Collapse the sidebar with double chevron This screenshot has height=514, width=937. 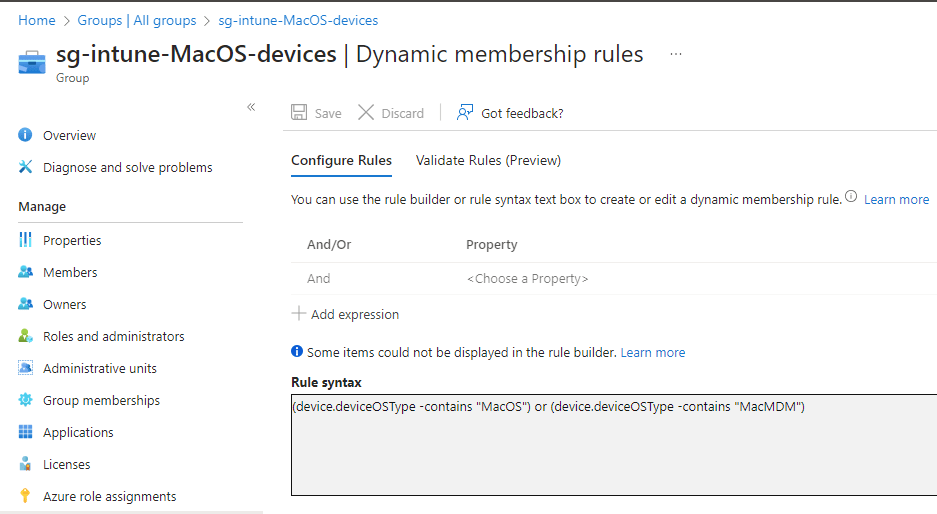251,107
